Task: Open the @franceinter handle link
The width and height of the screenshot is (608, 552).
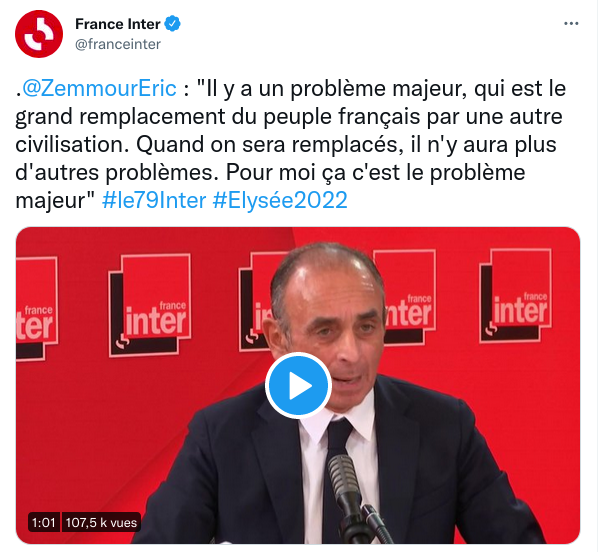Action: [x=117, y=44]
